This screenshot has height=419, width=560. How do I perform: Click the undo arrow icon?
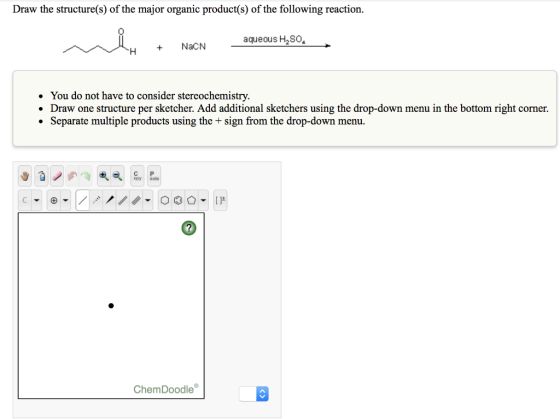72,176
